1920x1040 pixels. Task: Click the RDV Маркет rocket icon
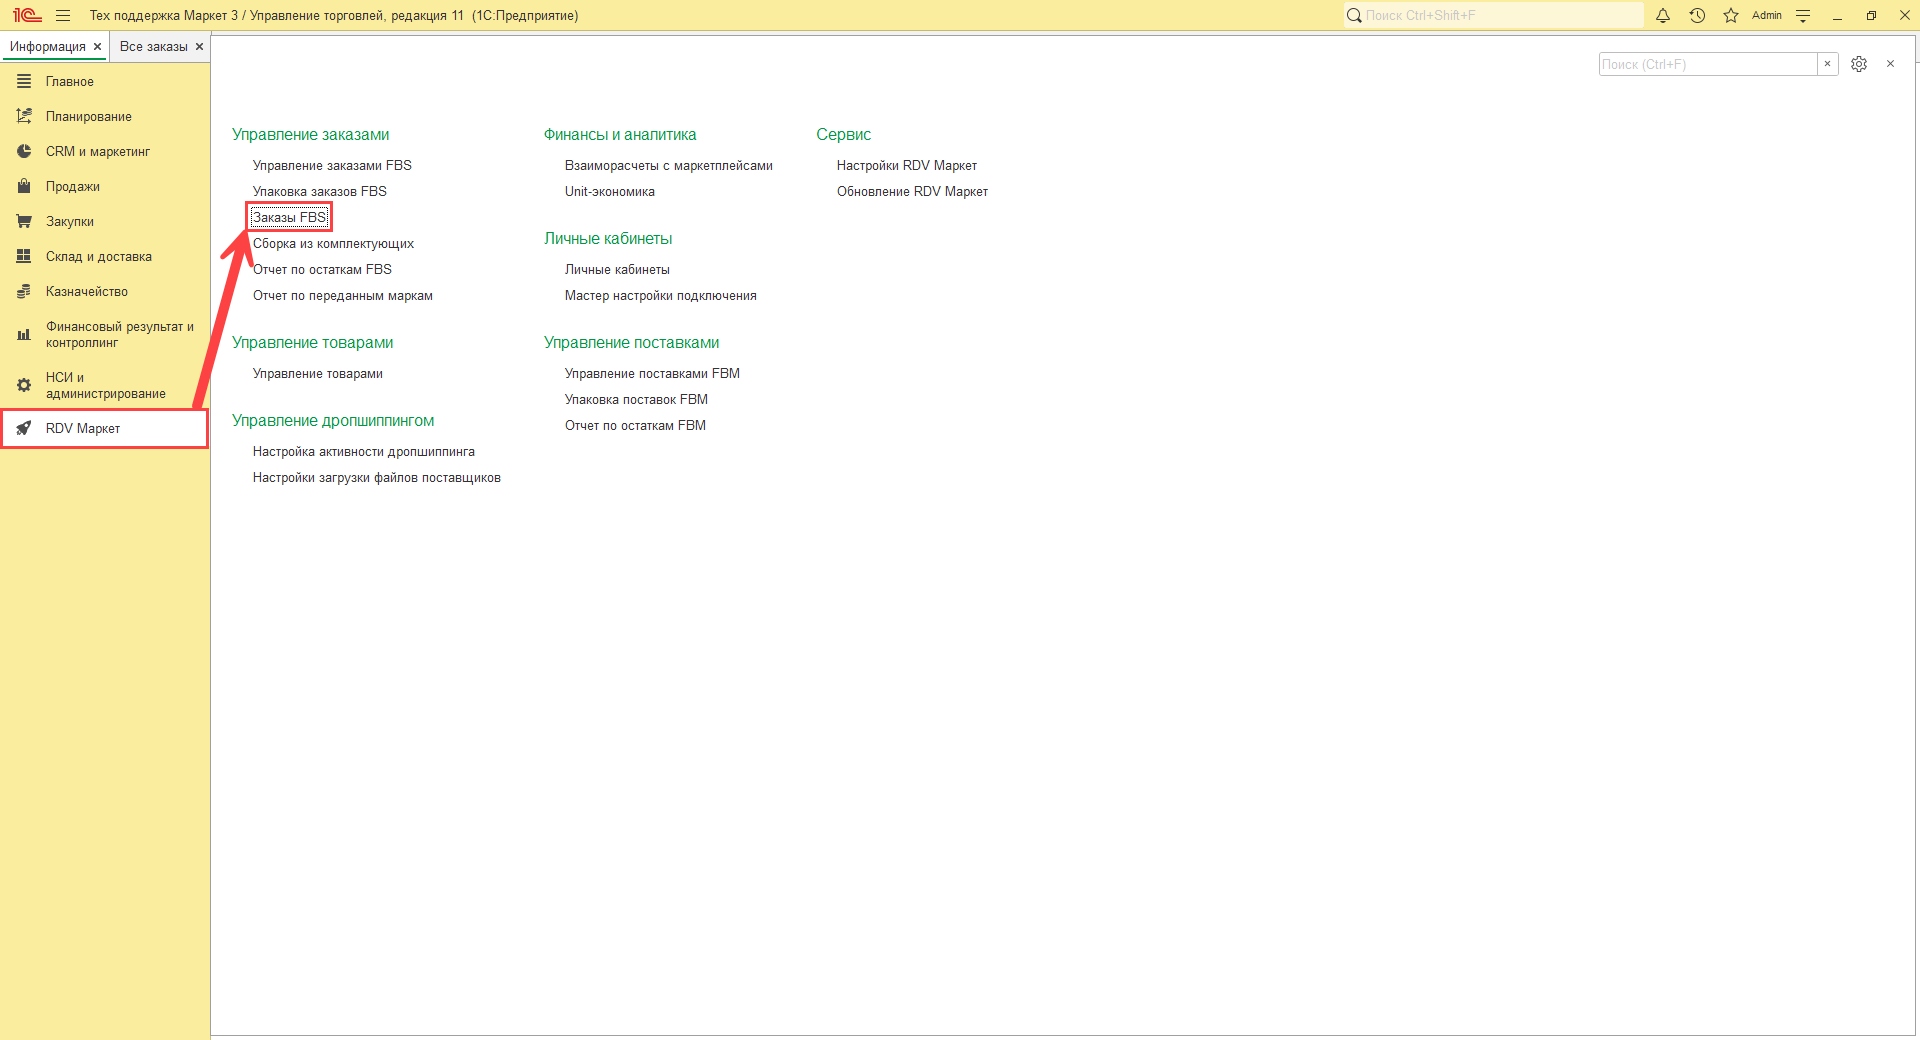coord(24,428)
